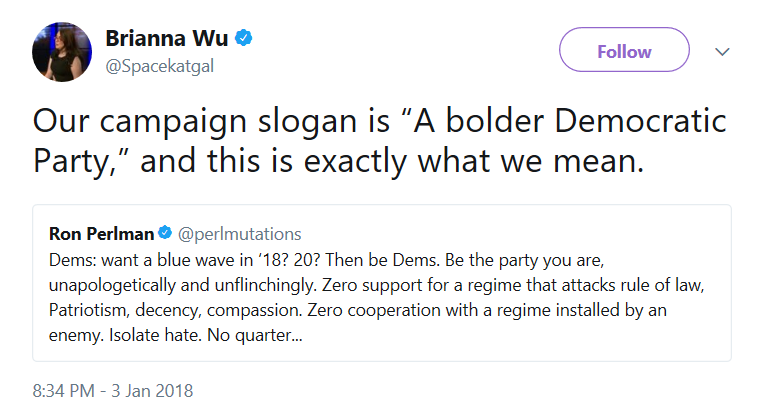777x417 pixels.
Task: Open Brianna Wu's profile avatar
Action: (x=62, y=52)
